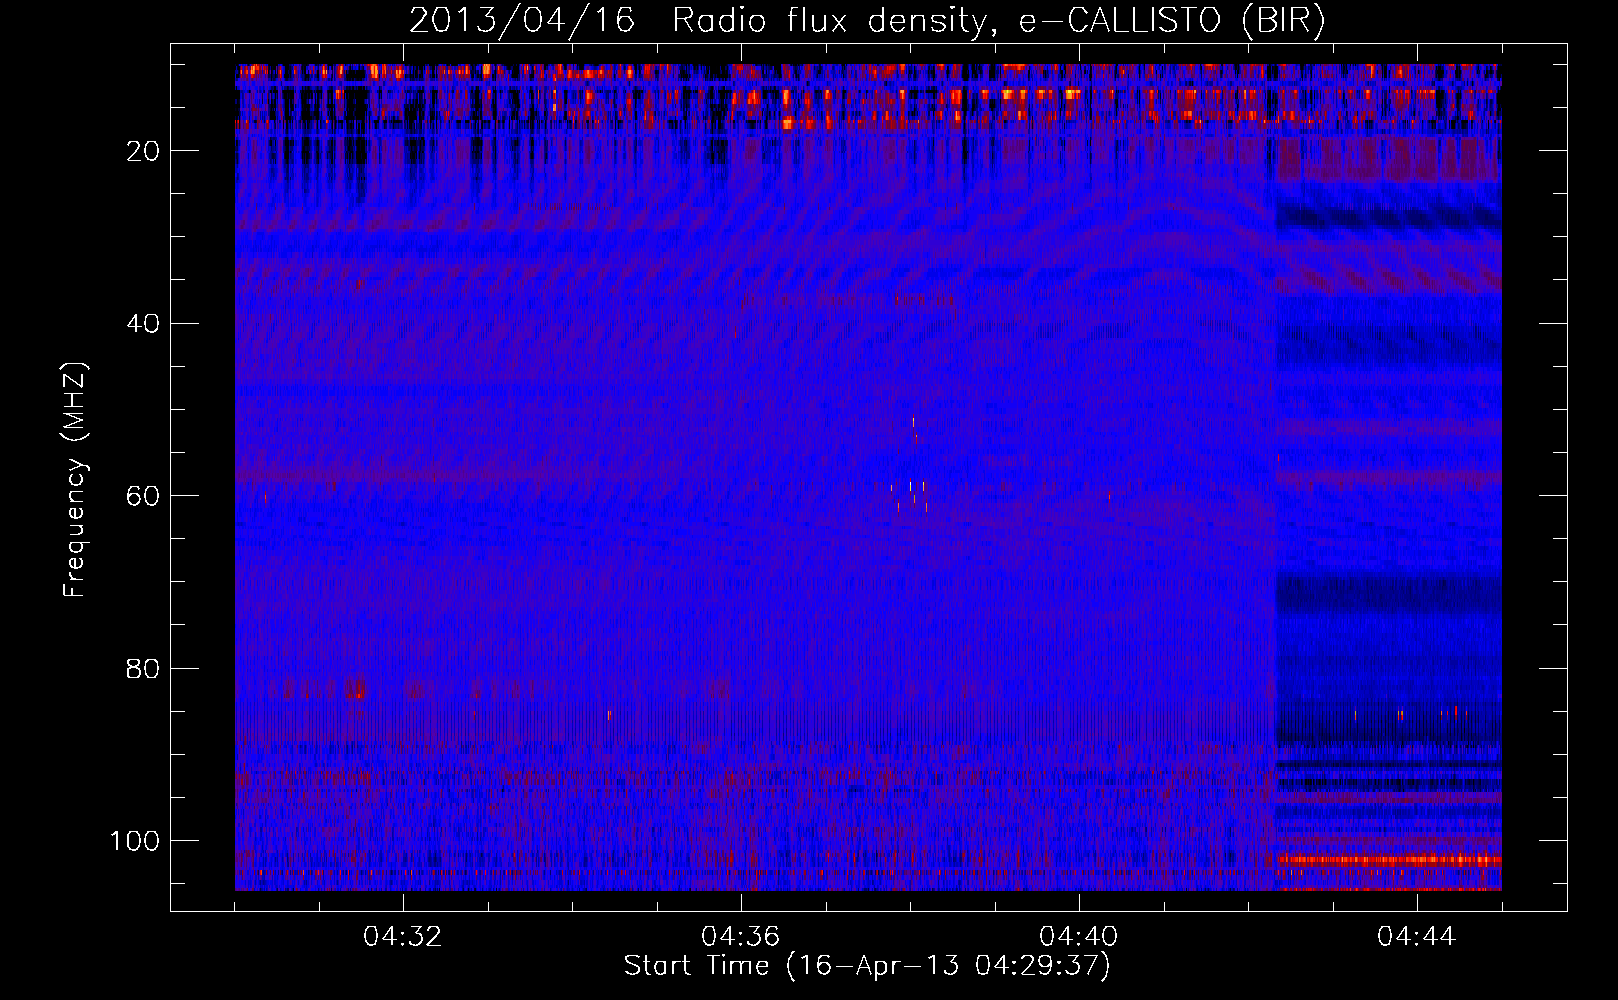Click the '04:40' time tick label
1618x1000 pixels.
[1079, 937]
